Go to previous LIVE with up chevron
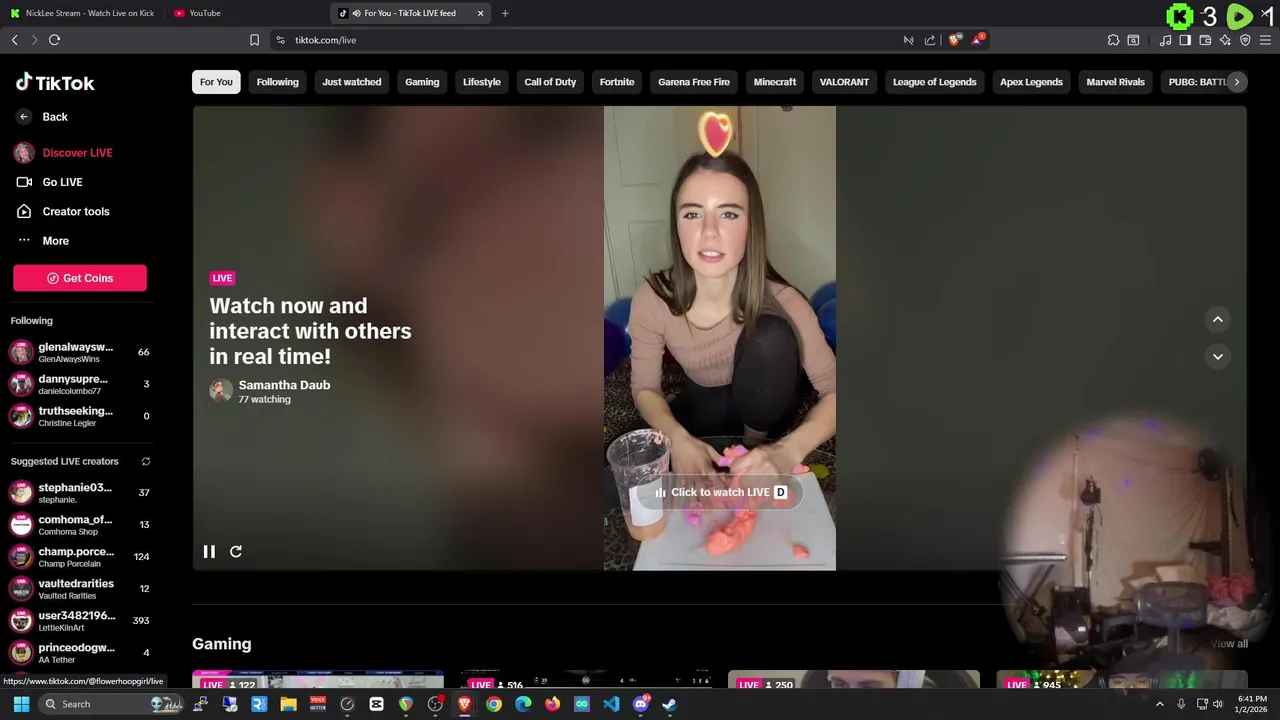This screenshot has width=1280, height=720. [x=1218, y=319]
